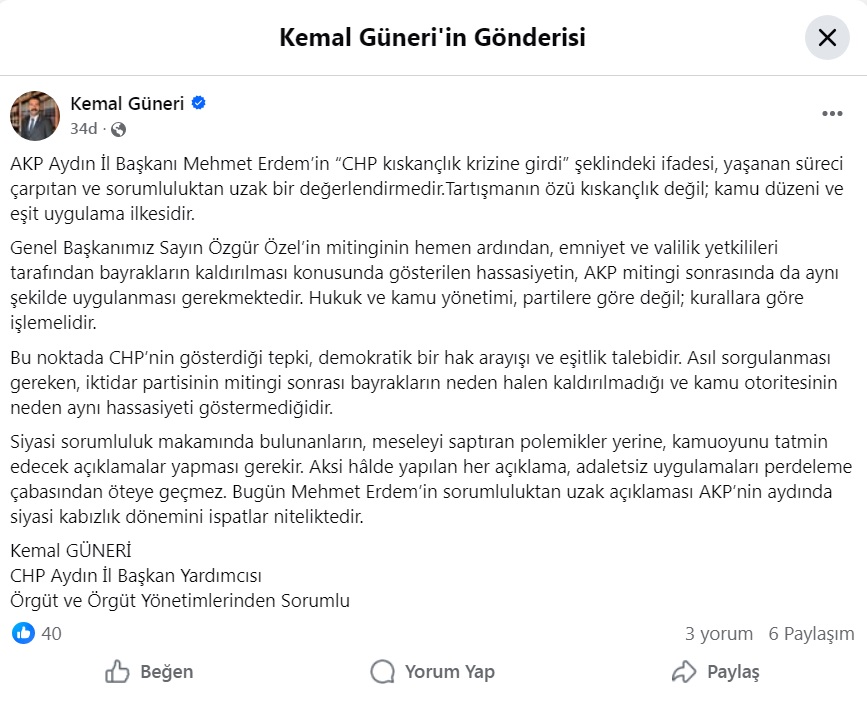867x704 pixels.
Task: View the 40 reactions count
Action: pyautogui.click(x=52, y=633)
